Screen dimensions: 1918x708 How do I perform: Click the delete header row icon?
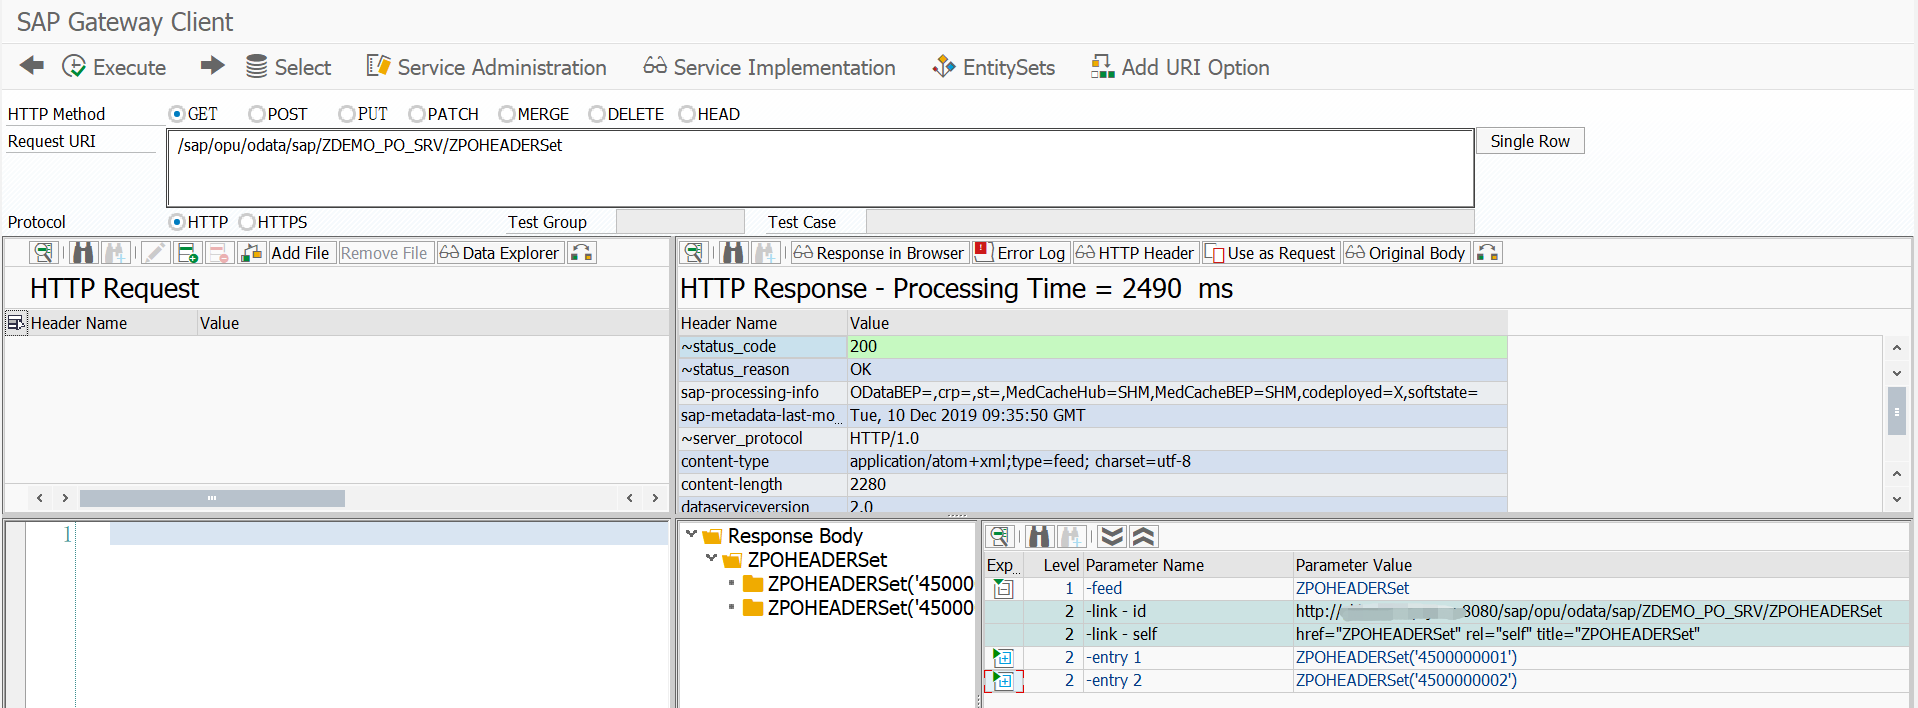point(219,253)
